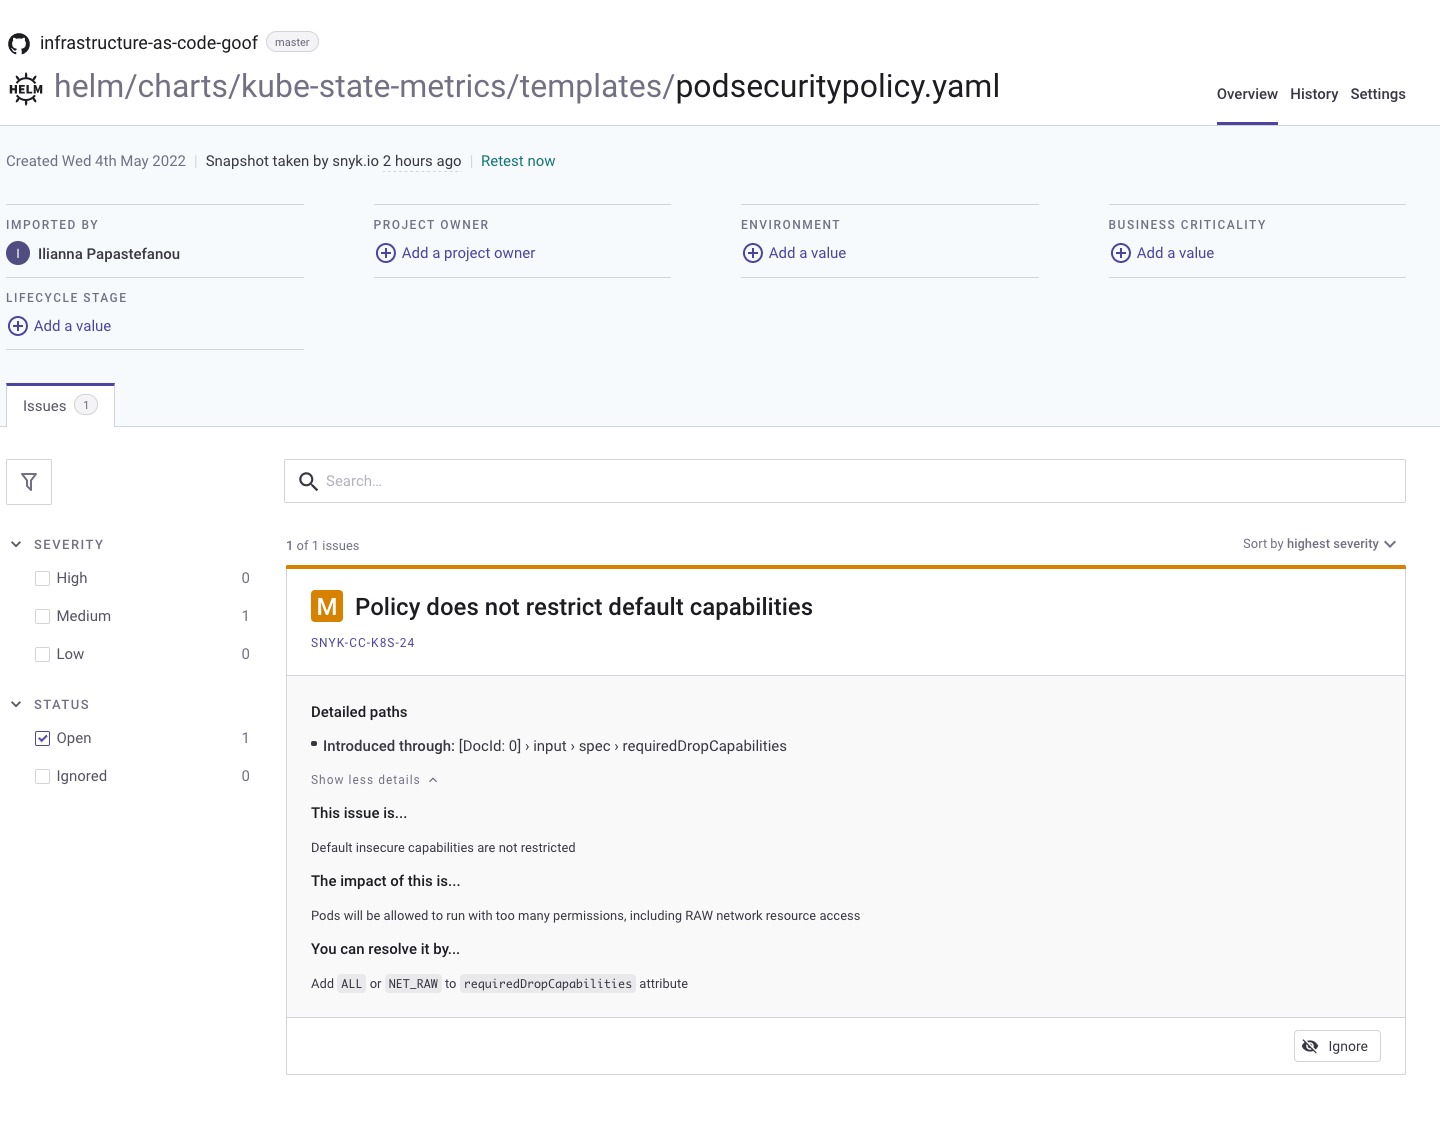Select the Issues tab
The width and height of the screenshot is (1440, 1121).
click(60, 405)
